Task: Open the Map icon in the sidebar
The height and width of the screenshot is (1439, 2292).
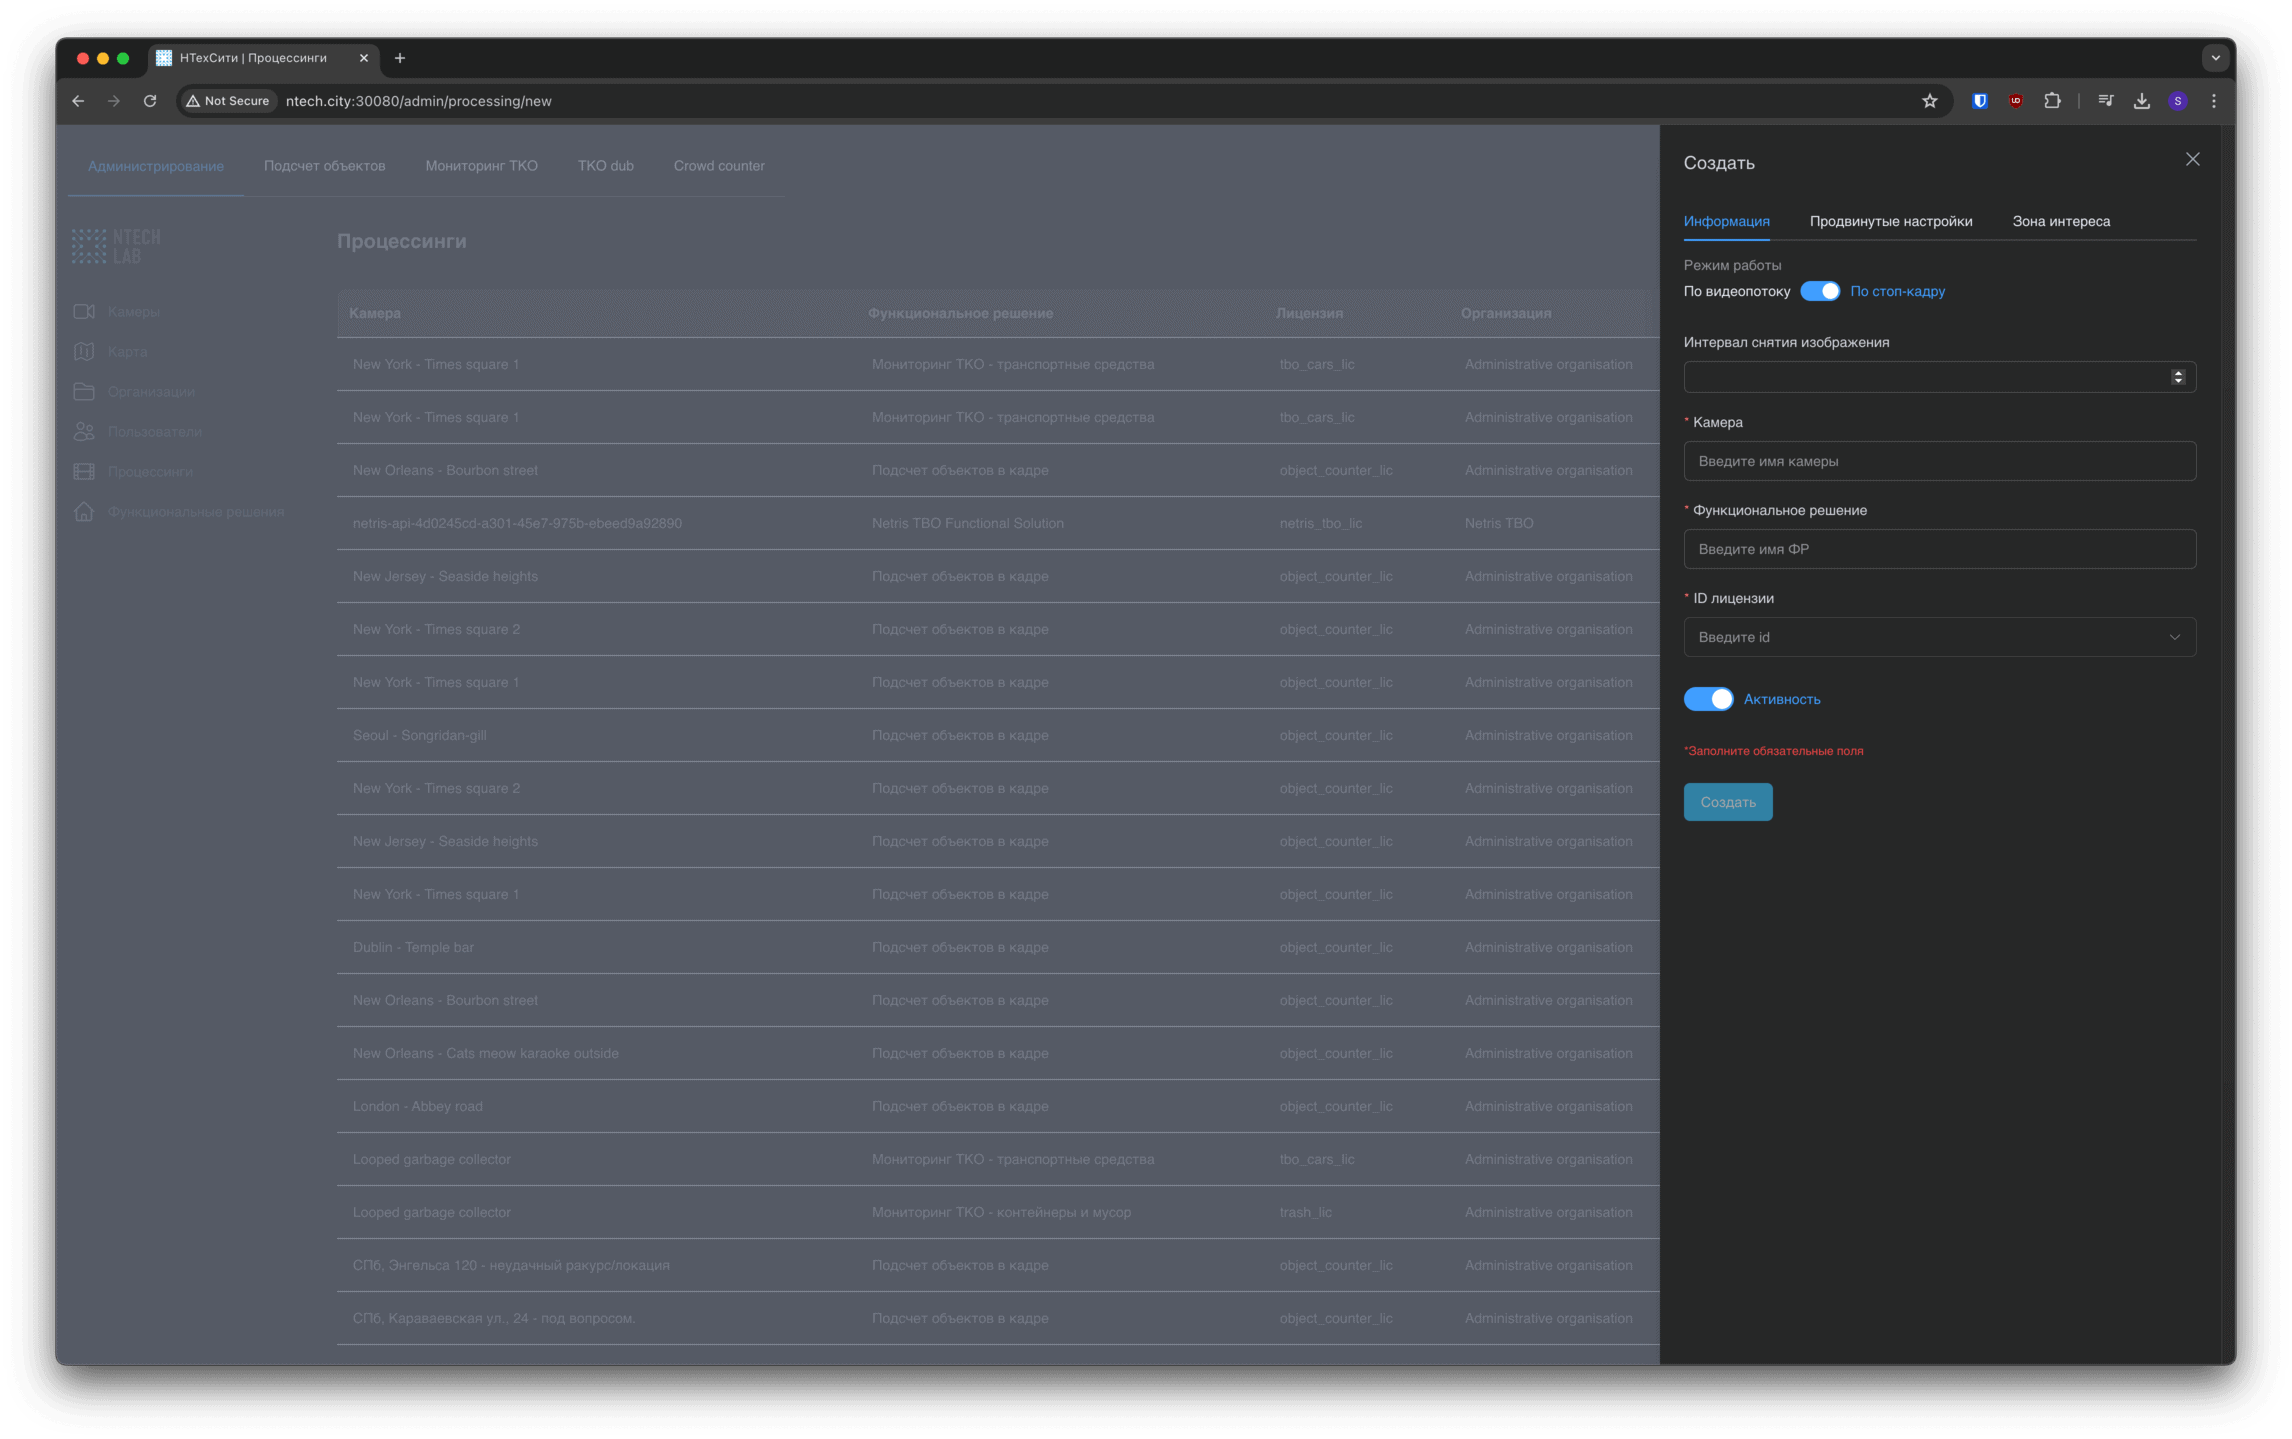Action: tap(84, 352)
